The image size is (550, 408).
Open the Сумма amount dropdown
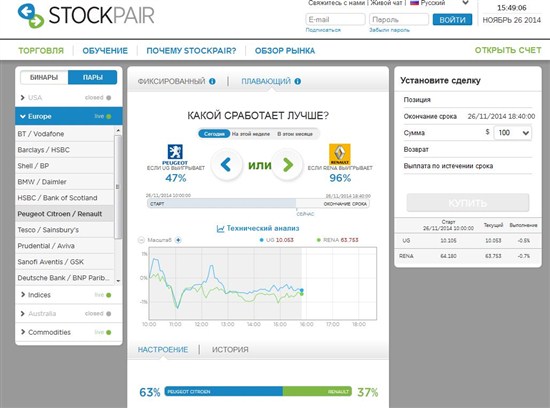512,133
